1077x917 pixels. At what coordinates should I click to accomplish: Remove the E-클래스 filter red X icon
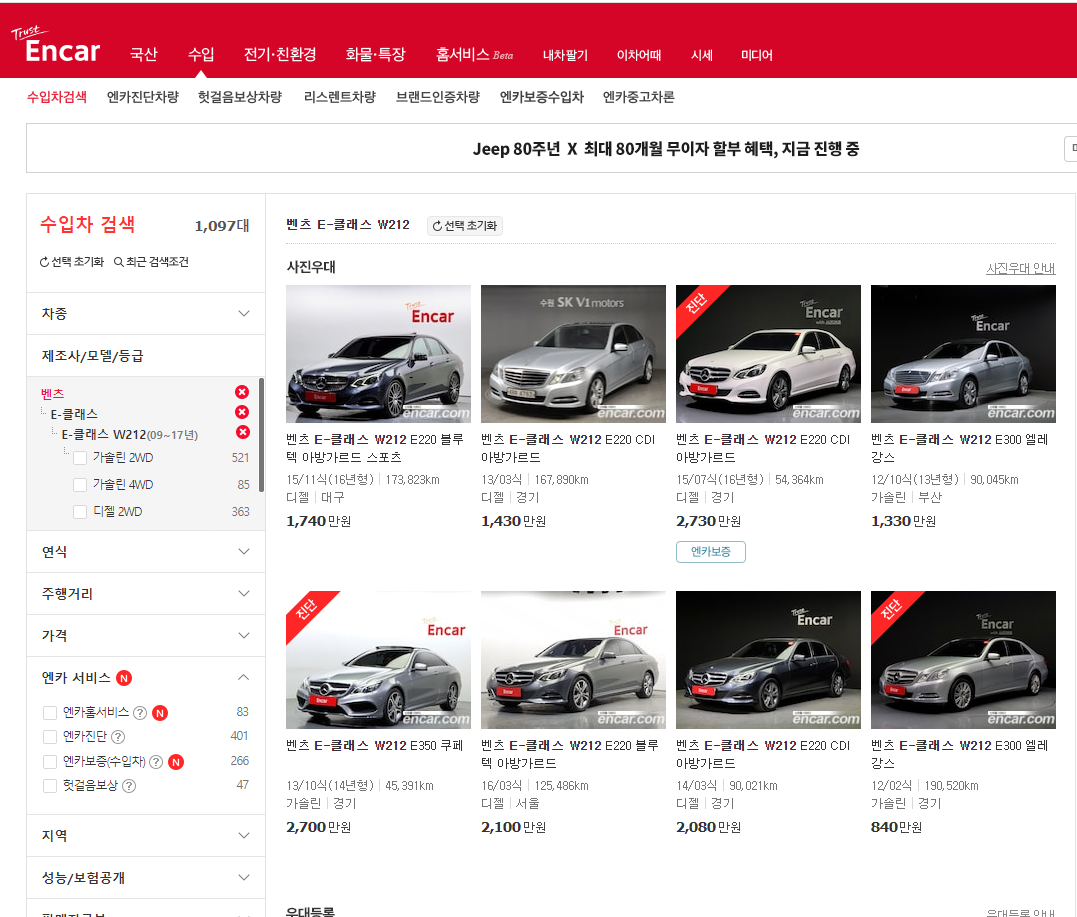[x=242, y=412]
